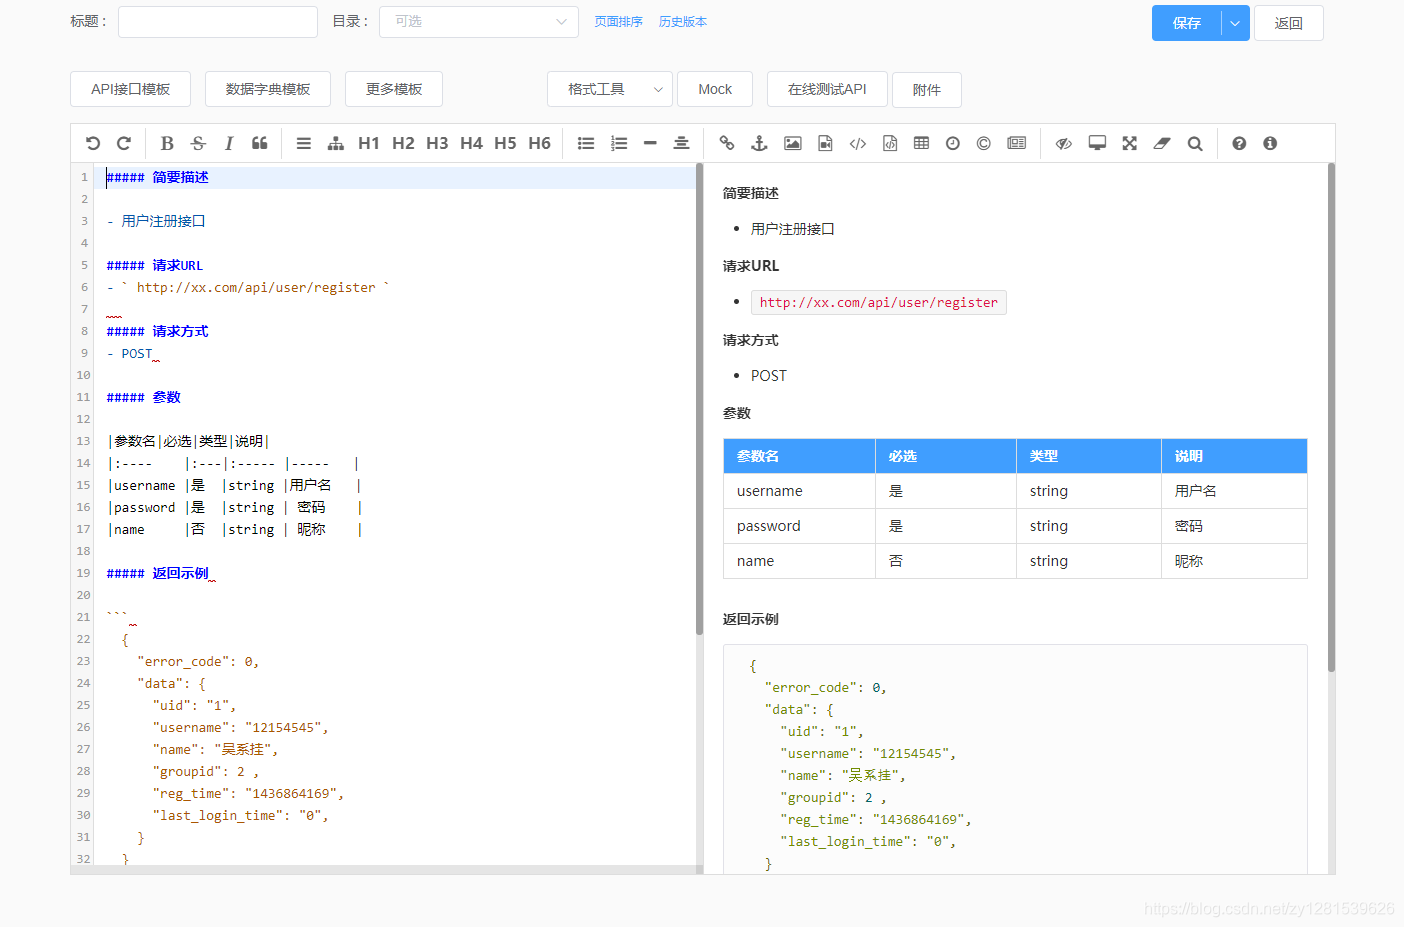Open the 目录 catalog dropdown
Viewport: 1404px width, 927px height.
(x=479, y=22)
